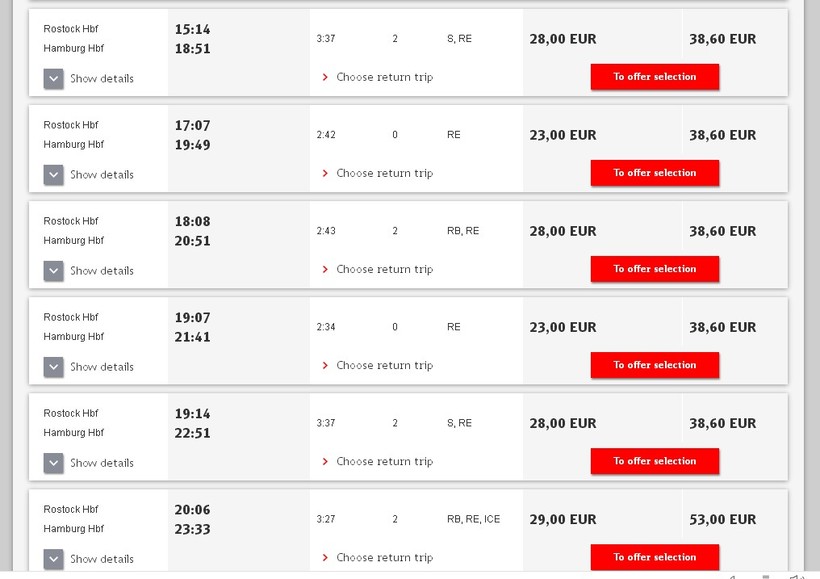
Task: Click the details arrow icon for 17:07 train
Action: click(x=54, y=174)
